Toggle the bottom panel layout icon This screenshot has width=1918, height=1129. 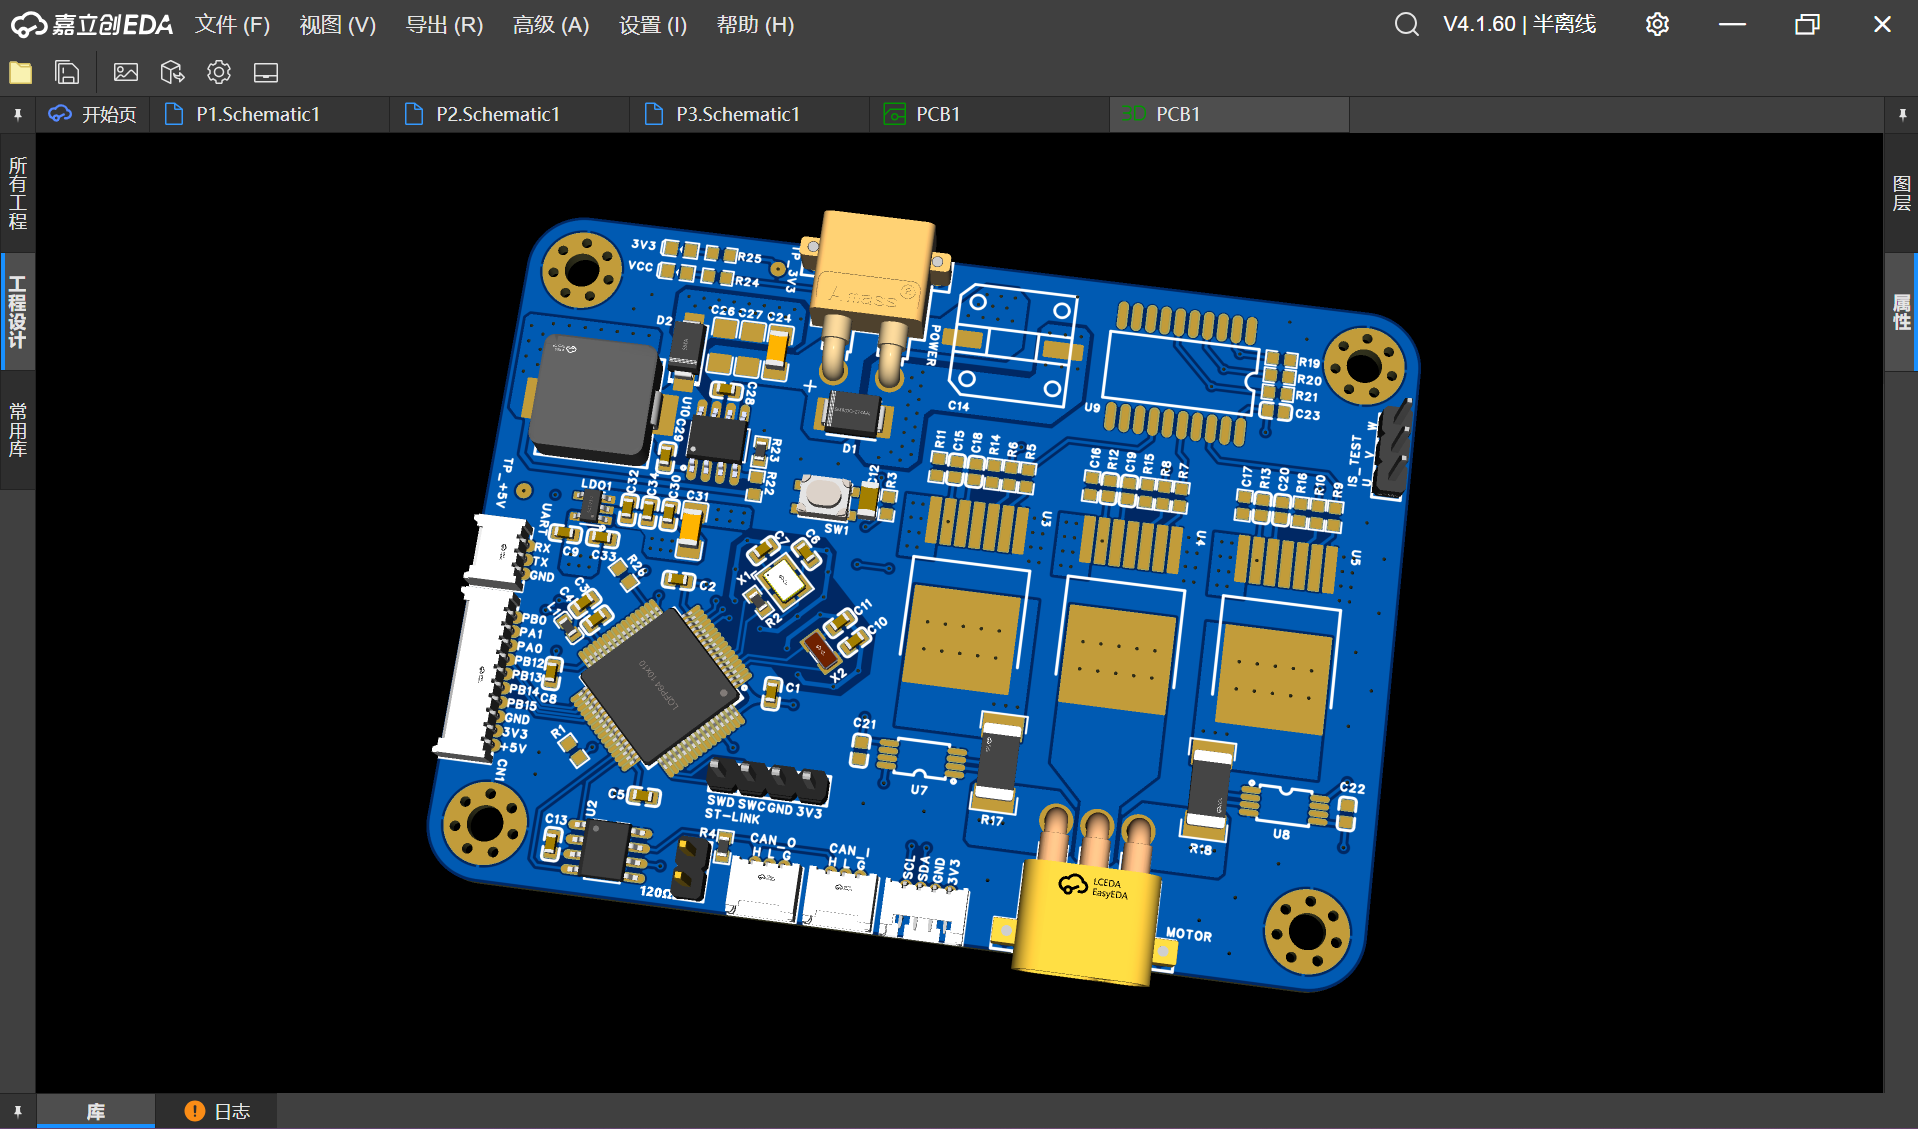[x=266, y=72]
